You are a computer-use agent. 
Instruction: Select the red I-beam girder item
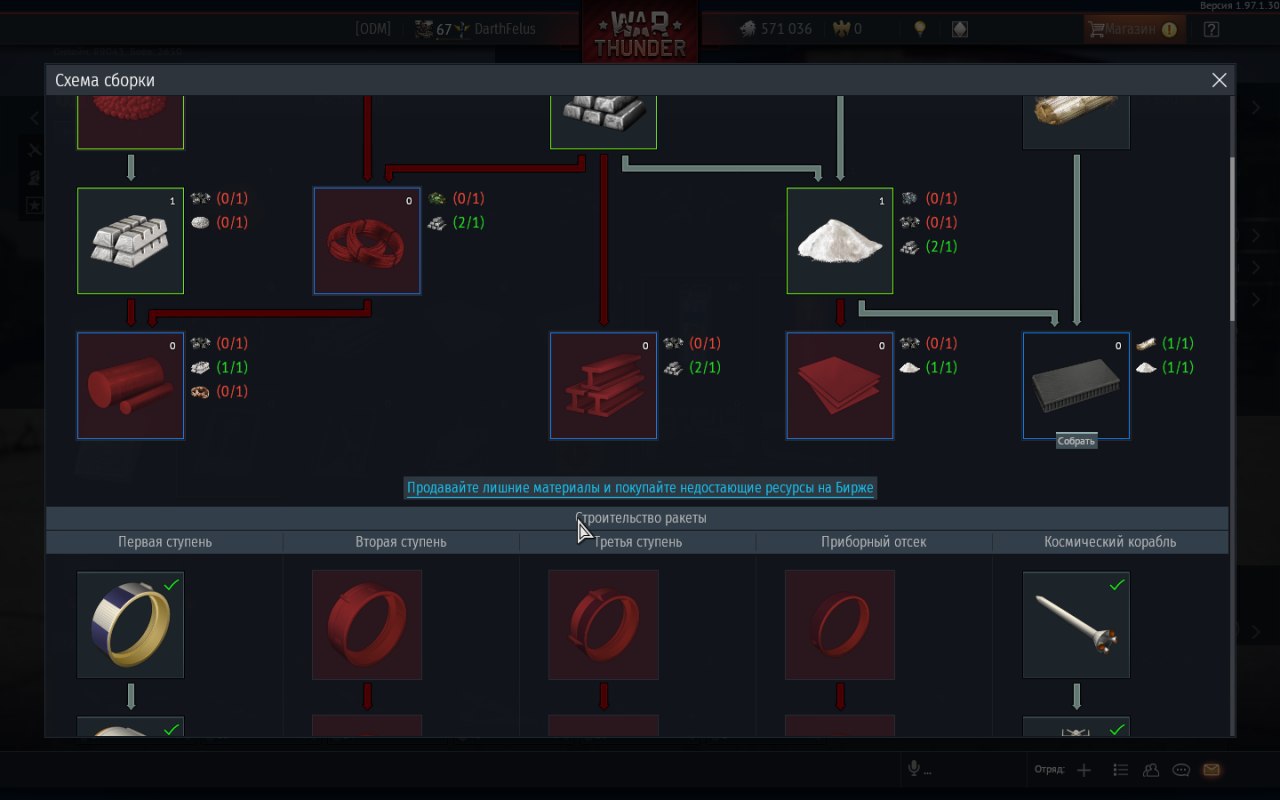coord(603,386)
